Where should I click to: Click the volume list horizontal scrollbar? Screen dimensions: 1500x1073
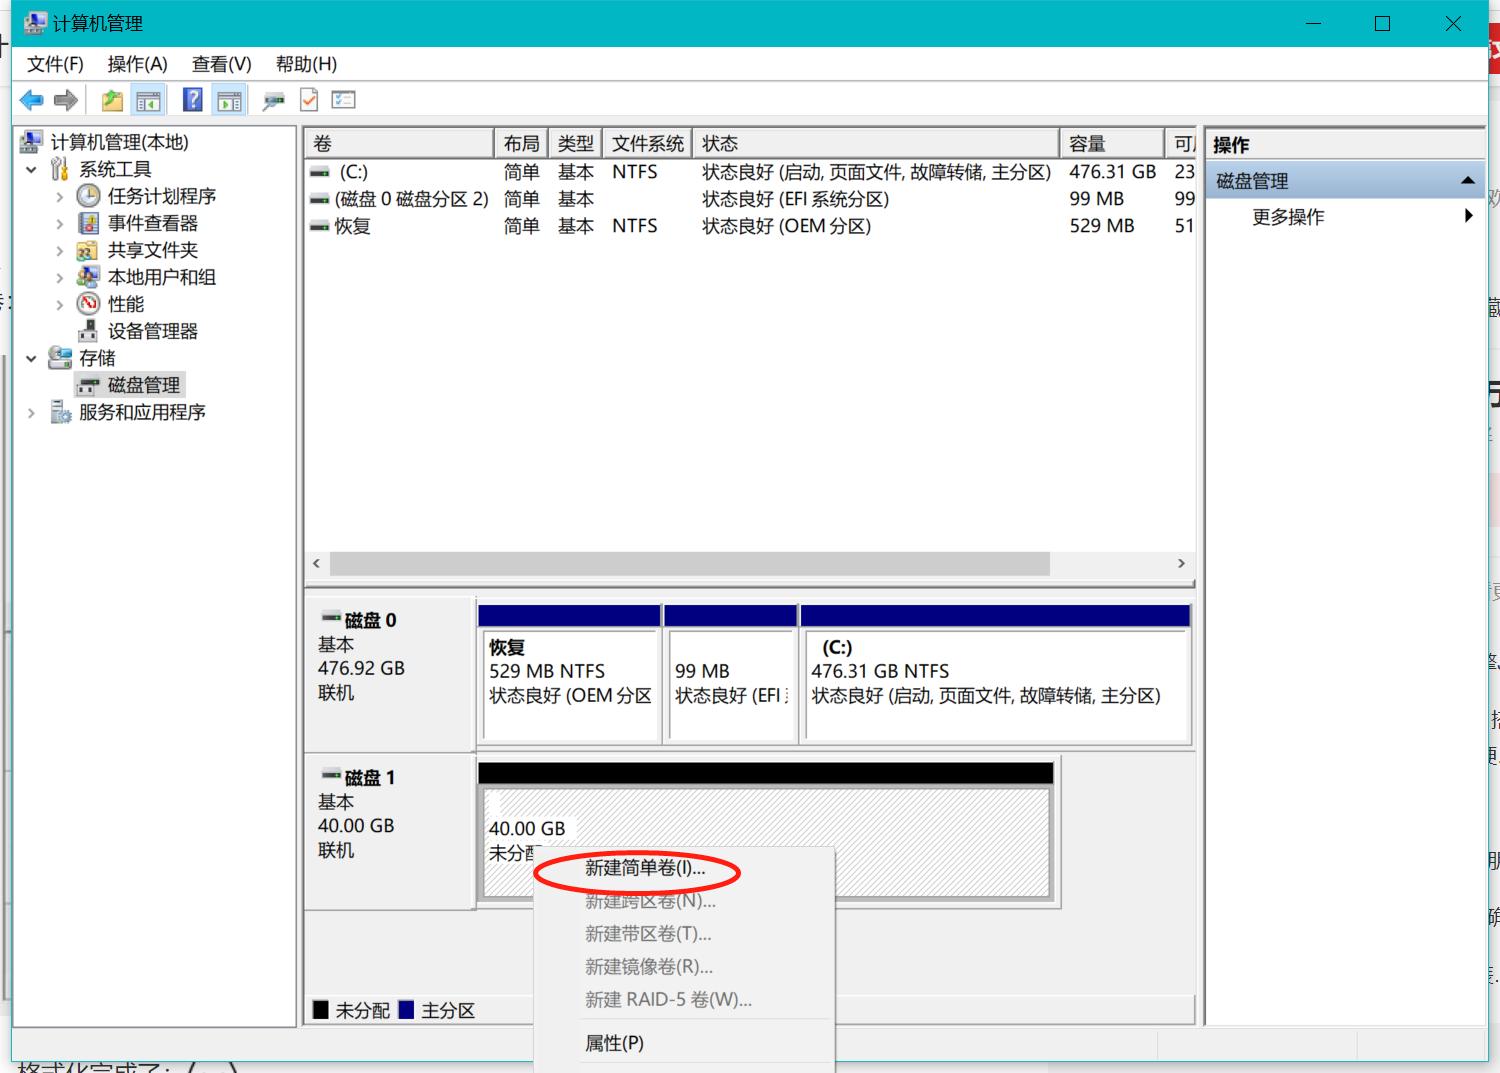click(690, 564)
